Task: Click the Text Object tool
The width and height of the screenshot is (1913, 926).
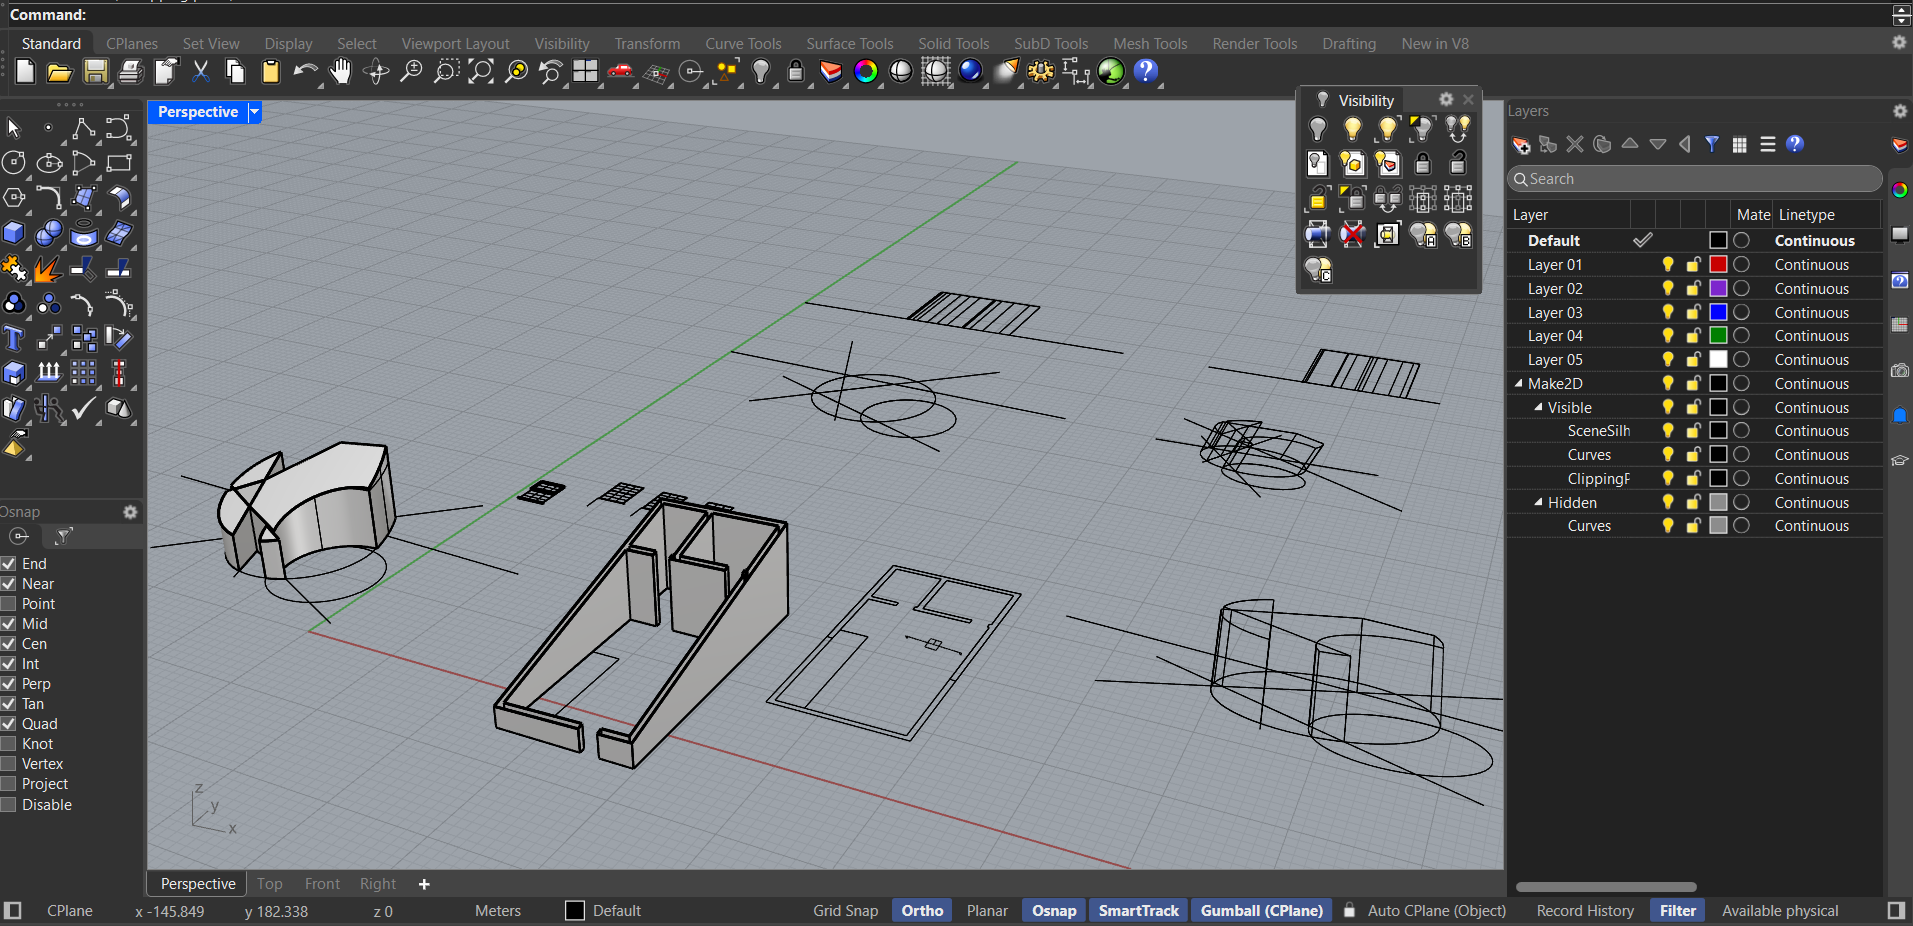Action: point(14,339)
